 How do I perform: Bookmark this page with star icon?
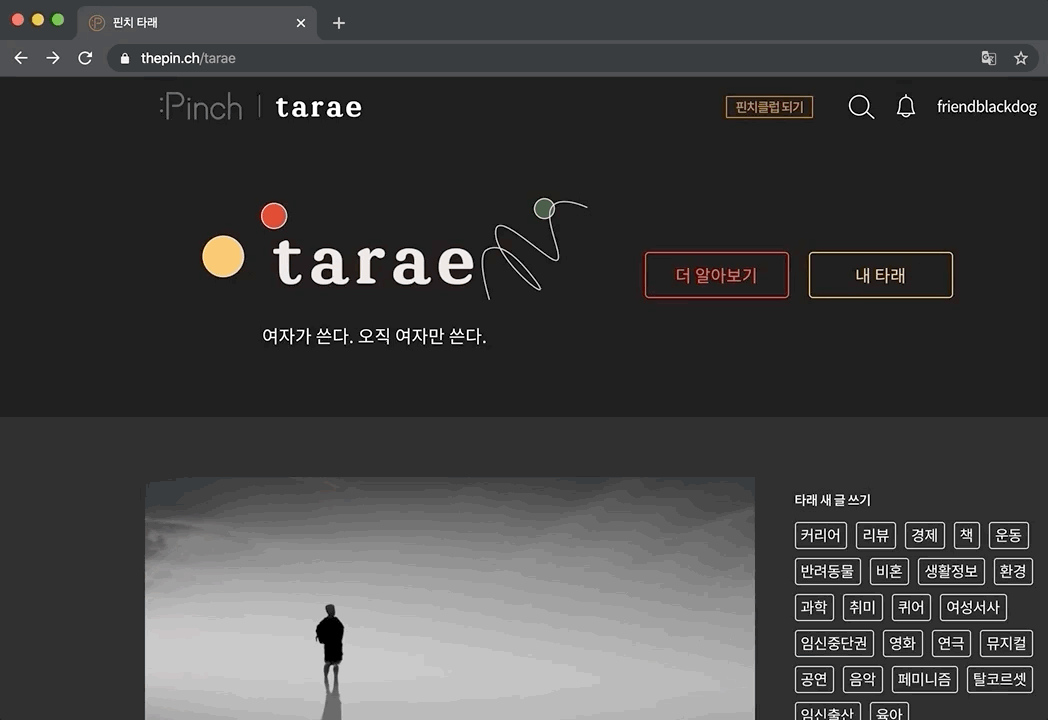pos(1021,58)
